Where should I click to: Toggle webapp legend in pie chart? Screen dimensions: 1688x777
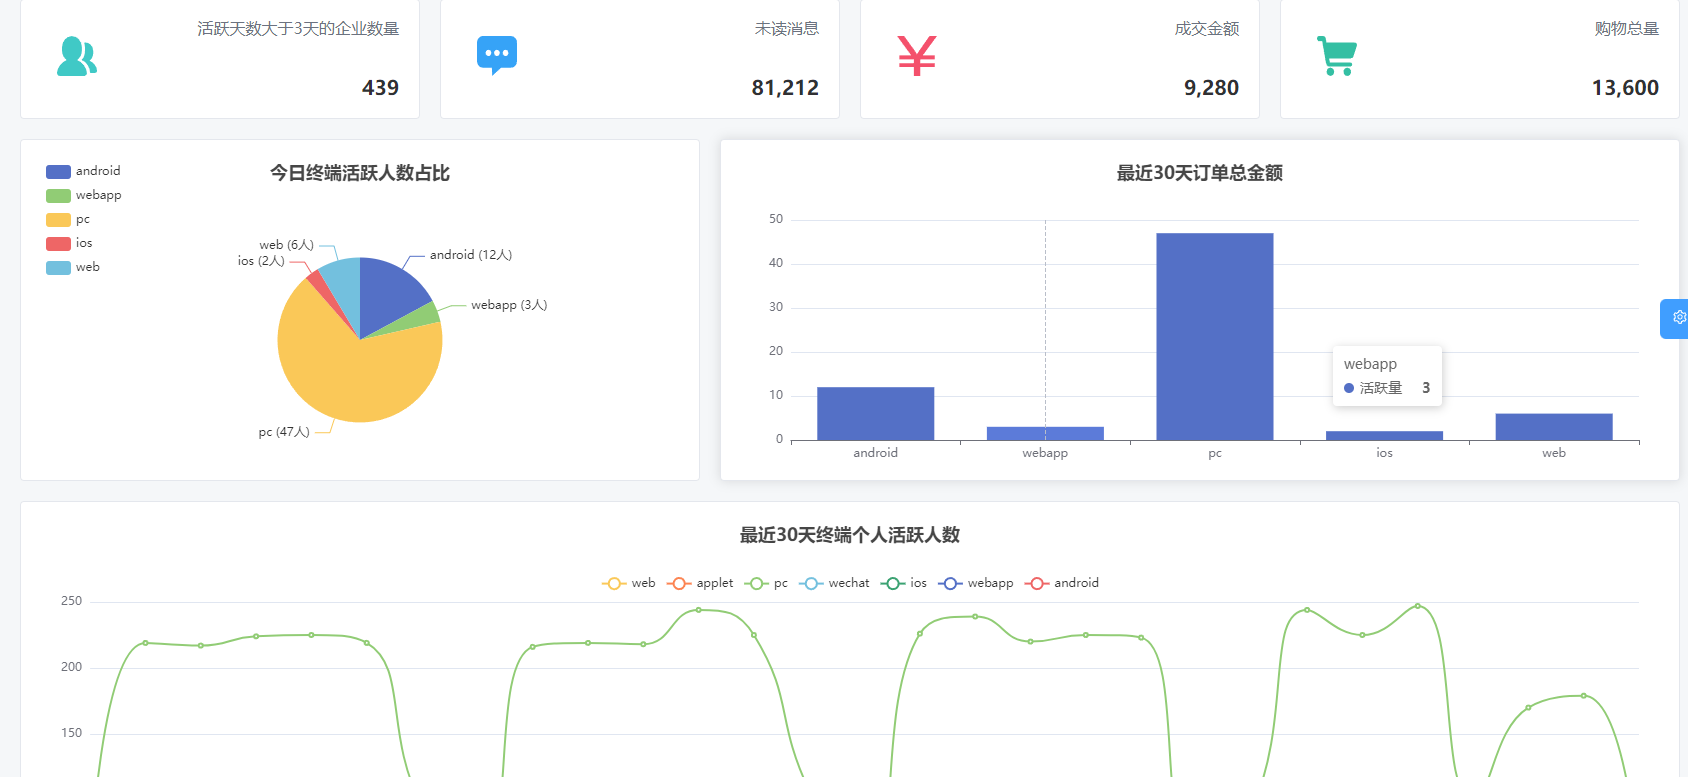tap(84, 195)
